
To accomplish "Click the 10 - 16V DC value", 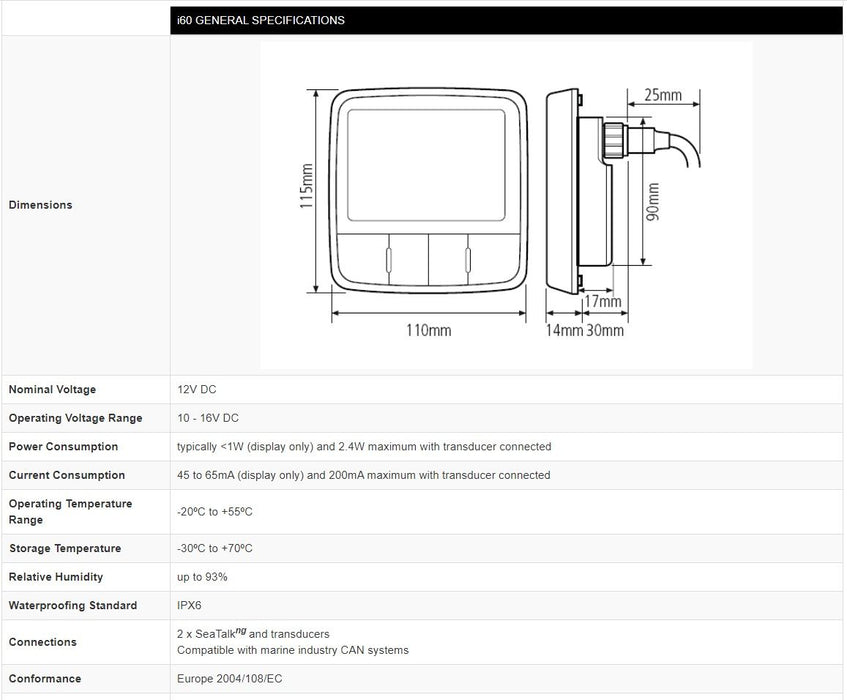I will (208, 418).
